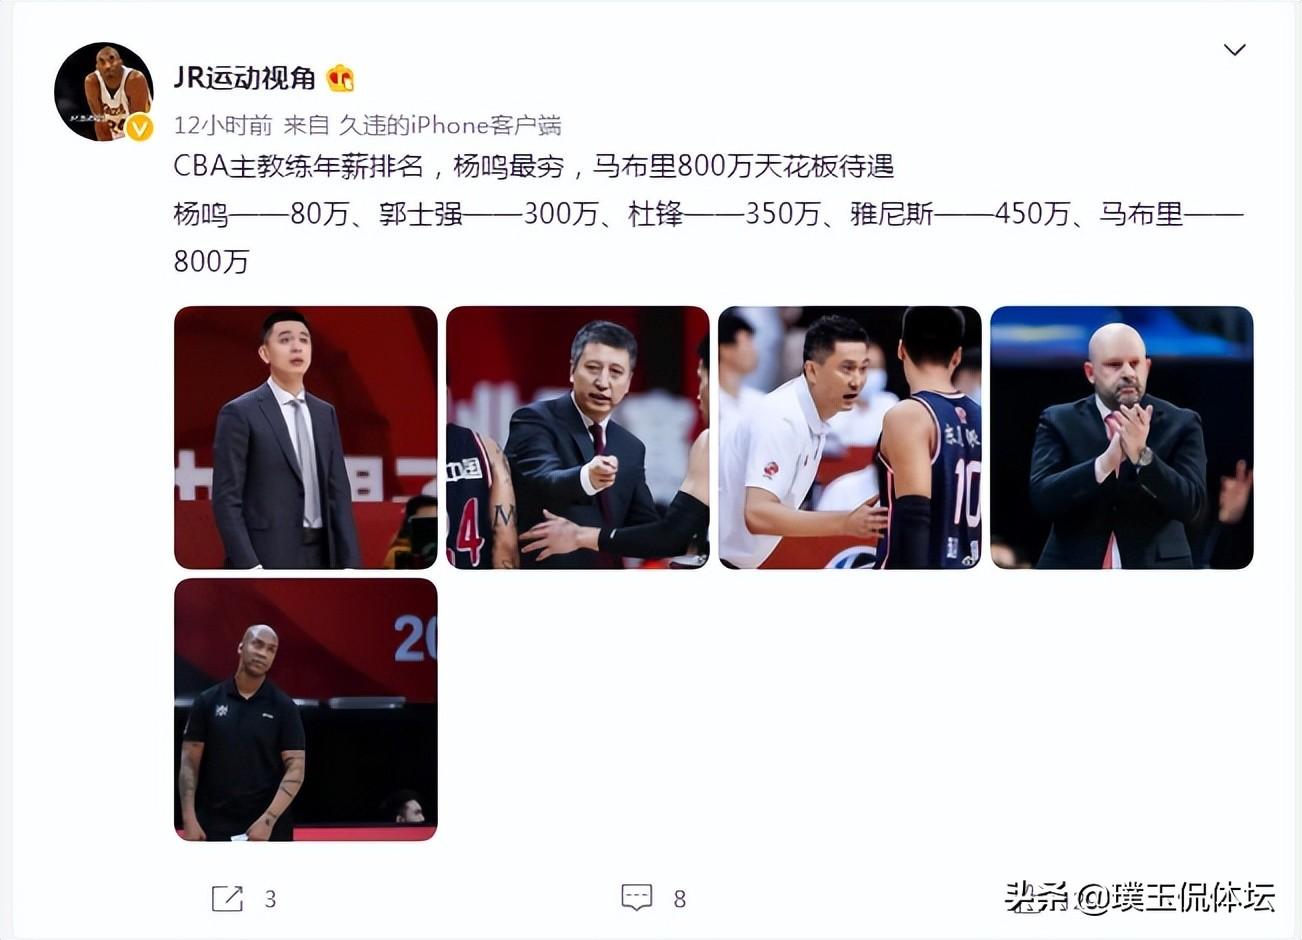This screenshot has height=940, width=1302.
Task: Click the yellow verified badge on avatar
Action: click(x=139, y=127)
